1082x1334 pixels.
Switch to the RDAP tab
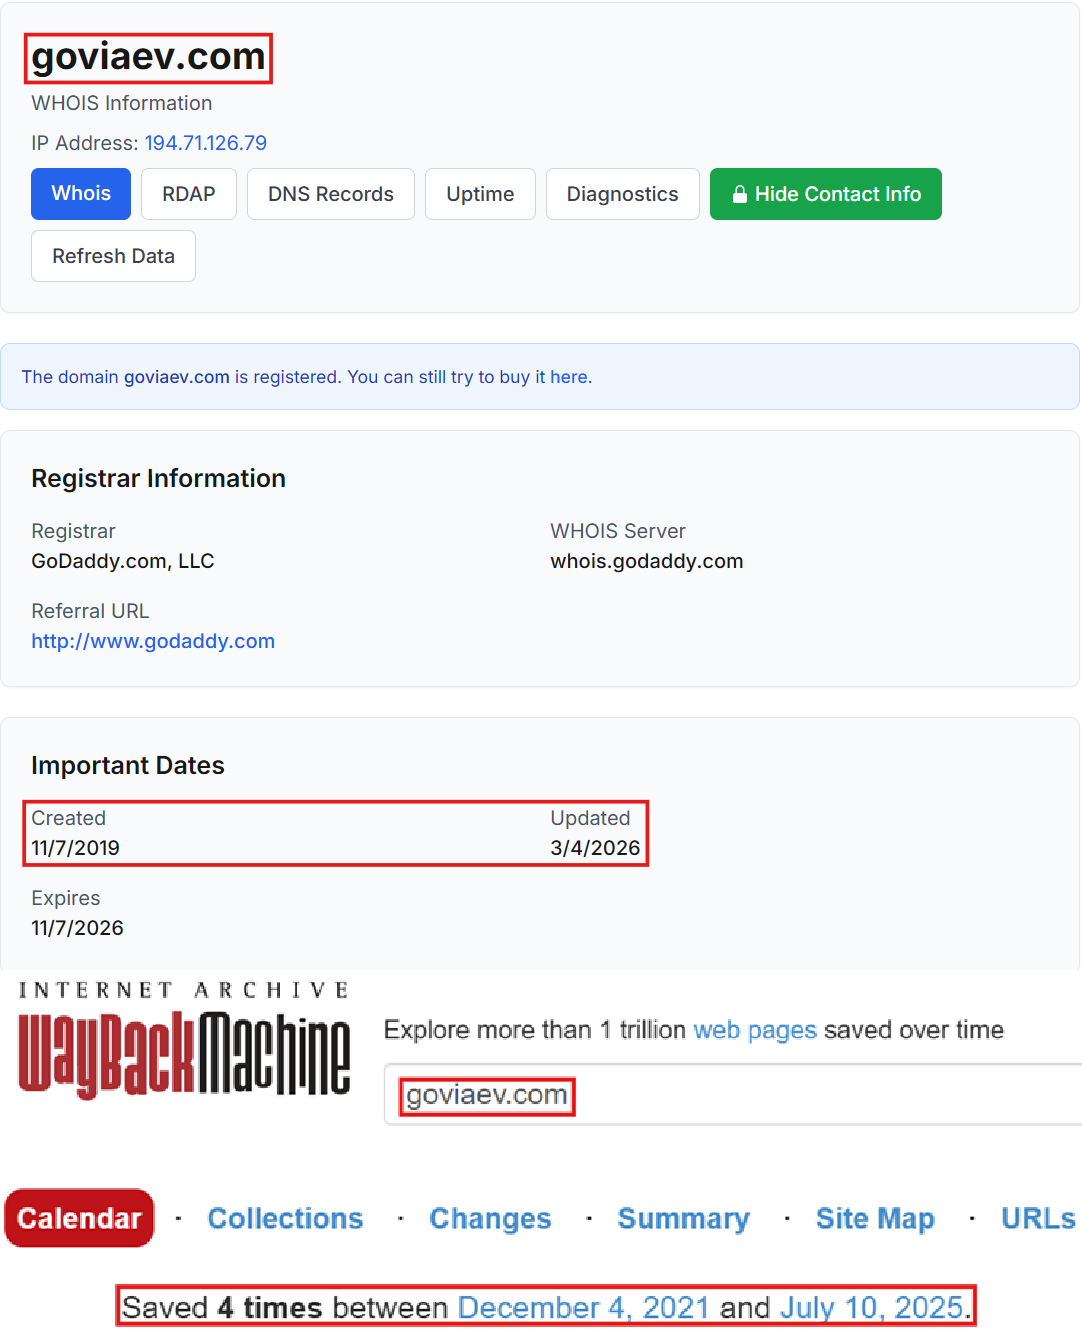(188, 194)
